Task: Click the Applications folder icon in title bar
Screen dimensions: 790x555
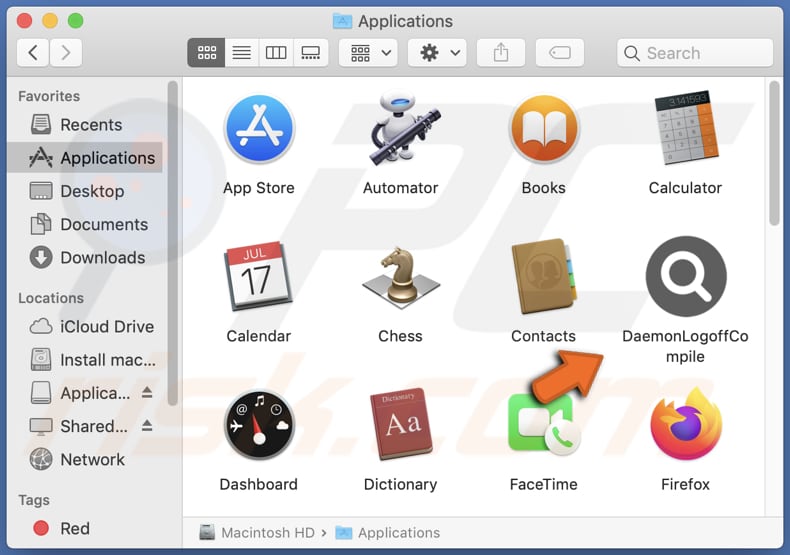Action: [x=343, y=21]
